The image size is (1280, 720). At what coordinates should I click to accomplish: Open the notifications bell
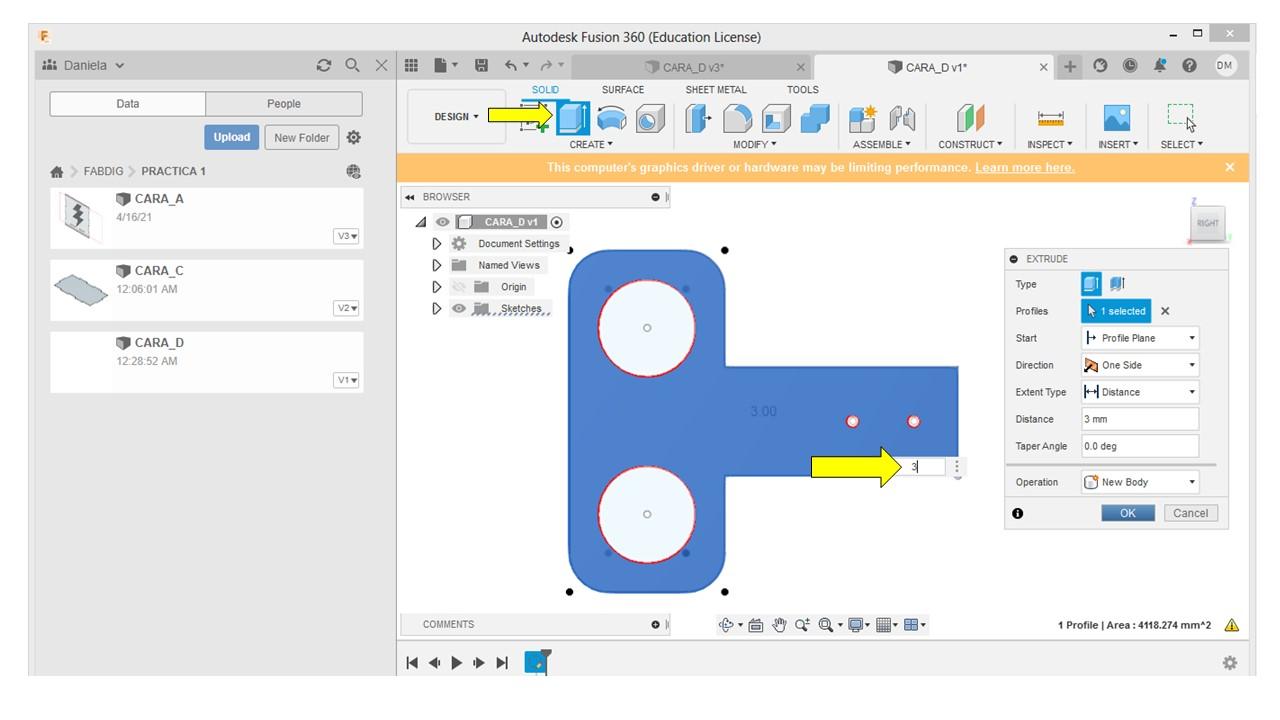coord(1160,66)
